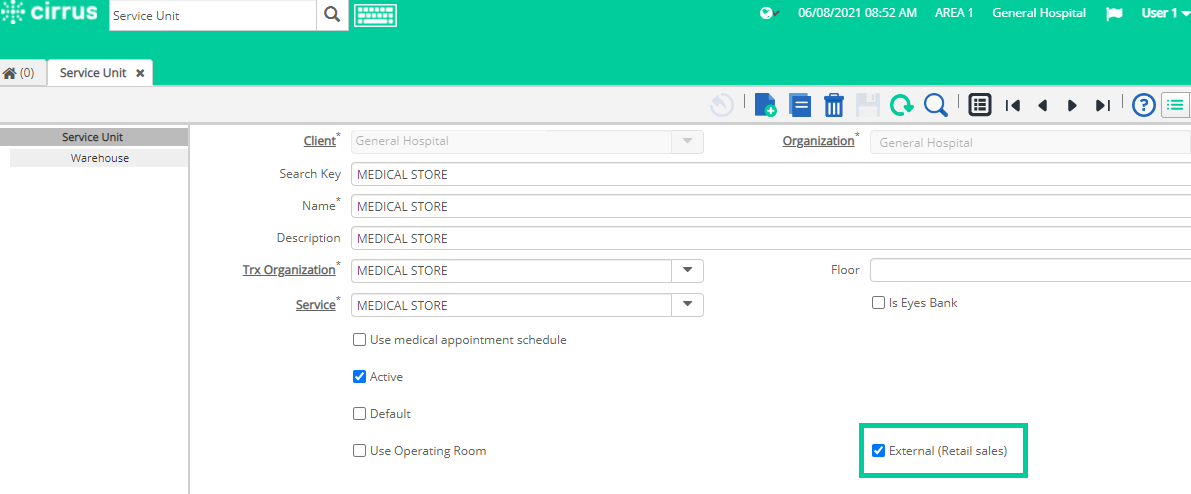The height and width of the screenshot is (494, 1191).
Task: Jump to last record icon
Action: [1103, 106]
